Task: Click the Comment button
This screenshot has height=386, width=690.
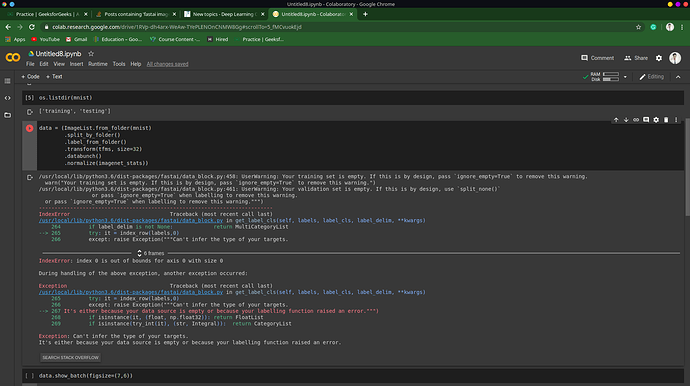Action: point(597,58)
